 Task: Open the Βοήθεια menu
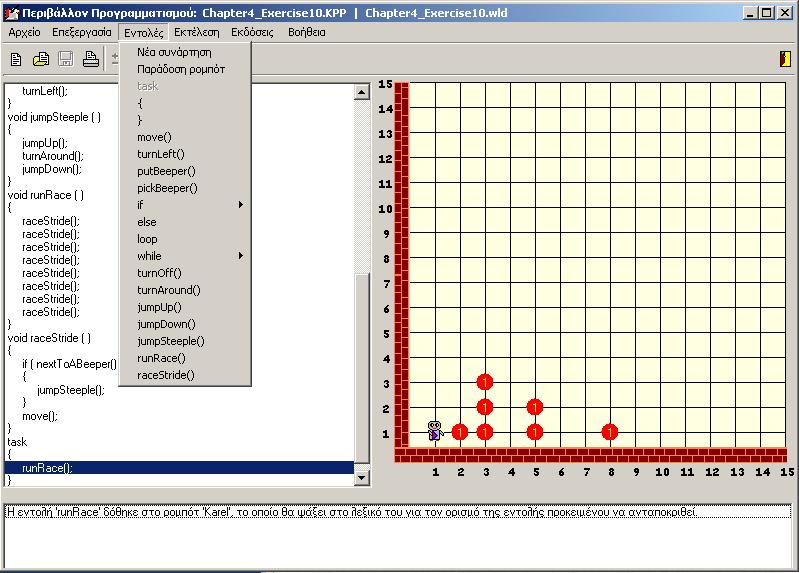click(307, 33)
